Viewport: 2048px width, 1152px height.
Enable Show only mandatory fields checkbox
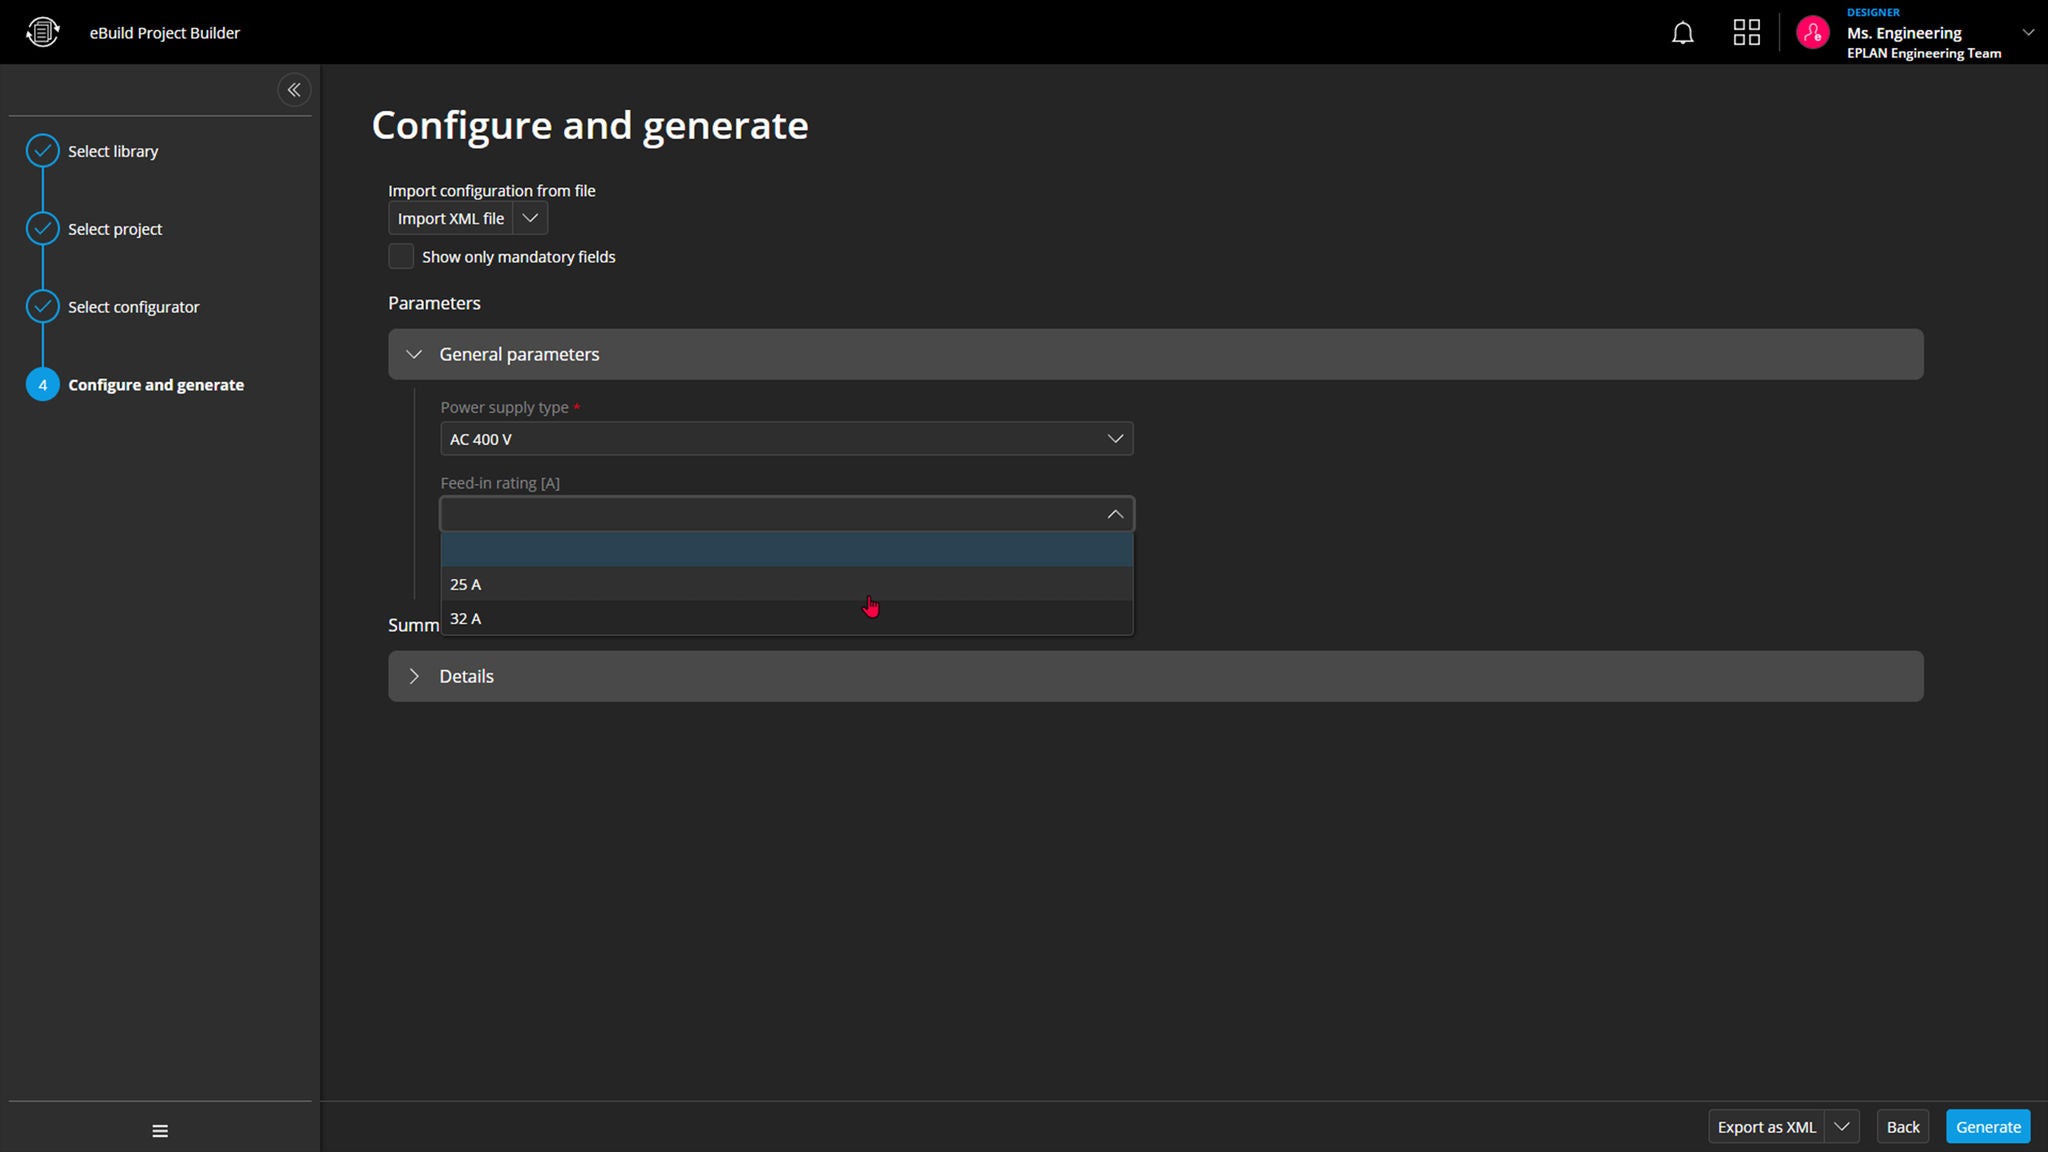401,257
